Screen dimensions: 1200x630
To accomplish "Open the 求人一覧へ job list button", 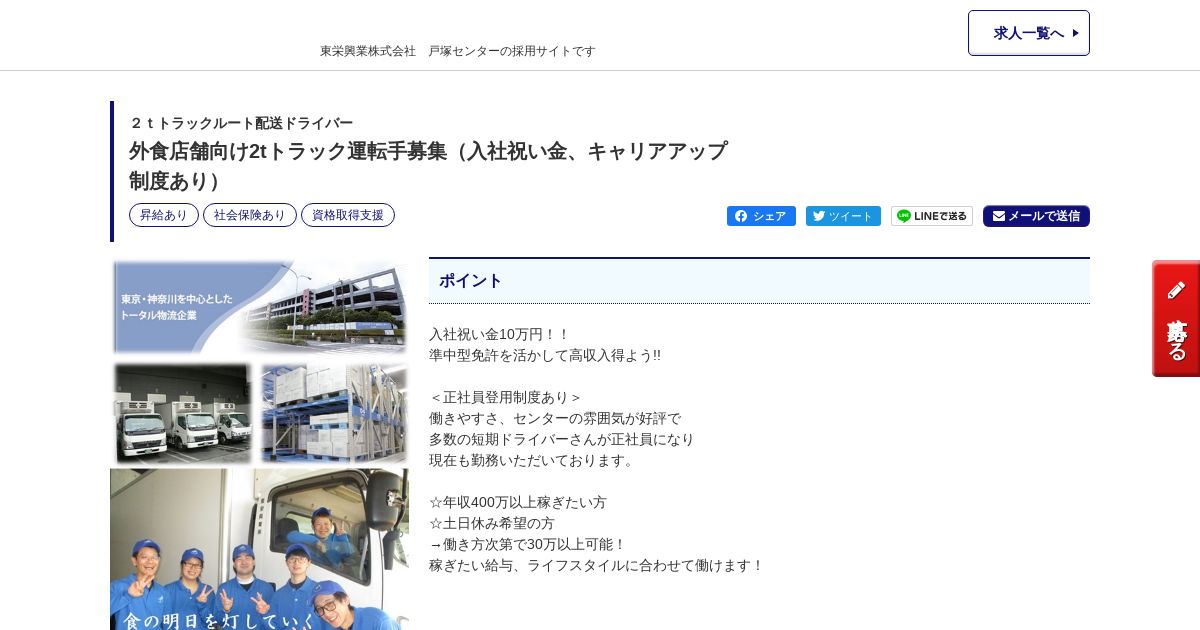I will pos(1028,33).
